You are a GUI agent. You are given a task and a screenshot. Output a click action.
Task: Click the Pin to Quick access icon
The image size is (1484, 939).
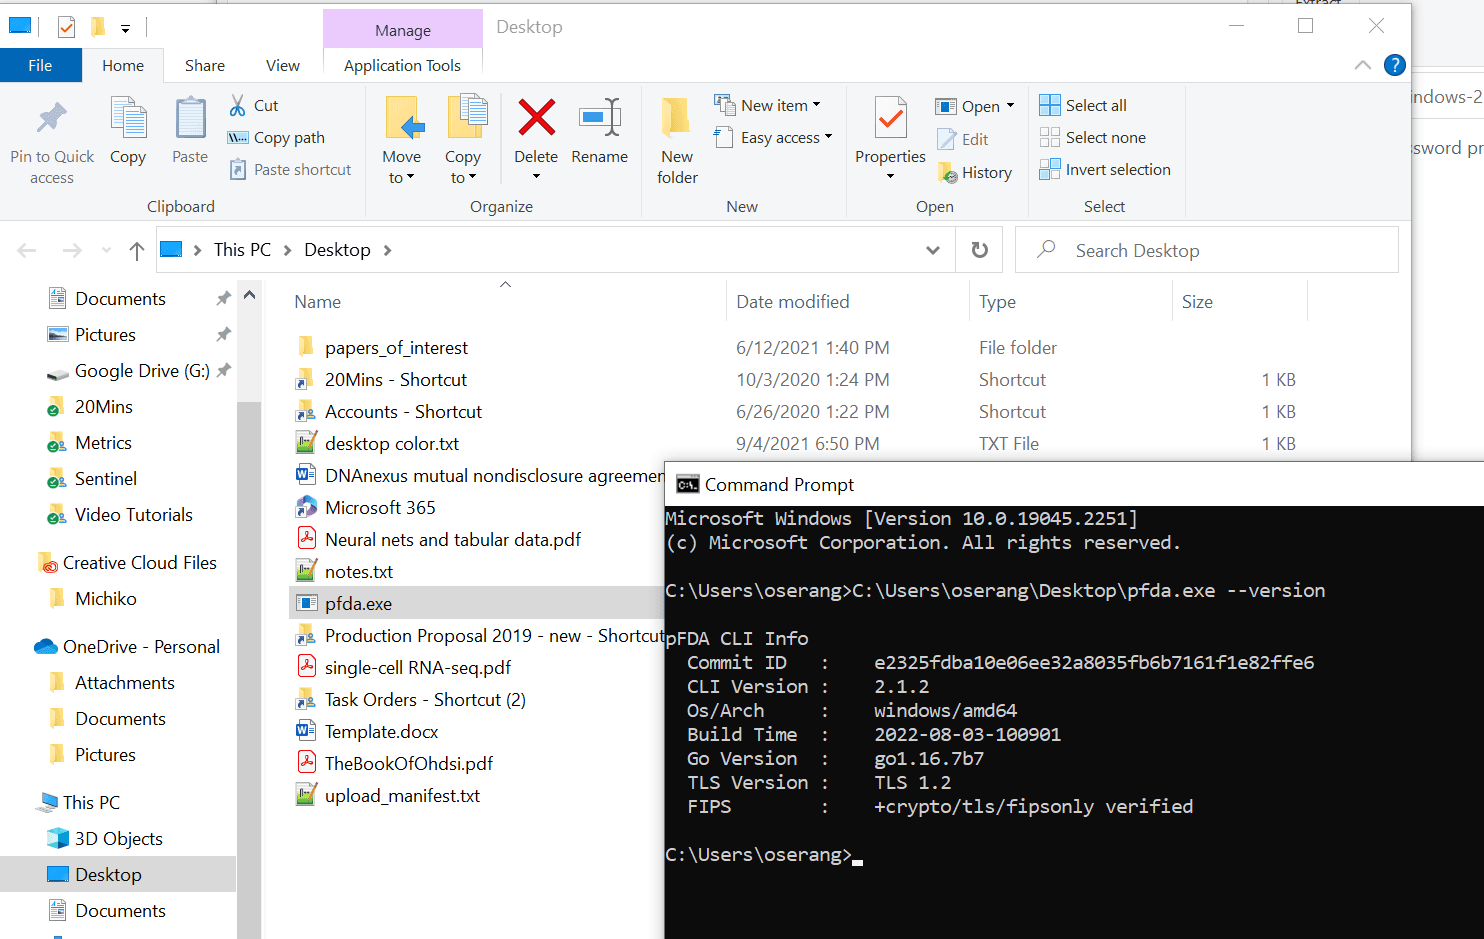[x=52, y=120]
